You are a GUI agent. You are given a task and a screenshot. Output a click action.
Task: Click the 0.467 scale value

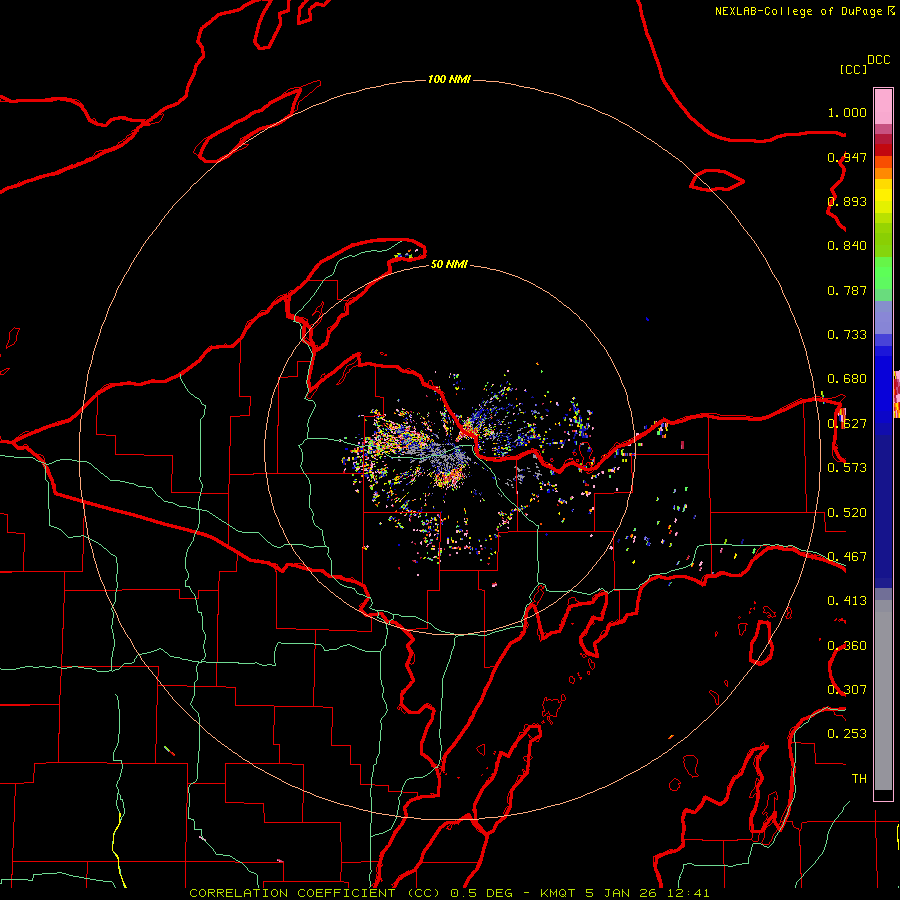click(x=847, y=557)
